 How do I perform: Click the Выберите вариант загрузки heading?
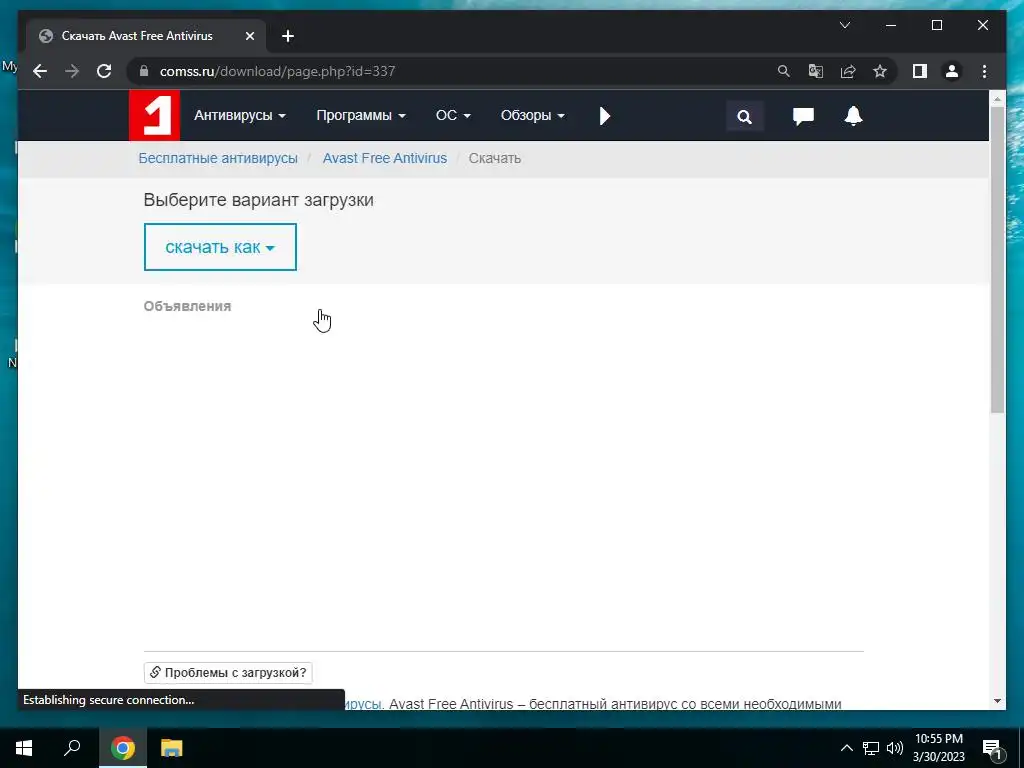tap(259, 200)
